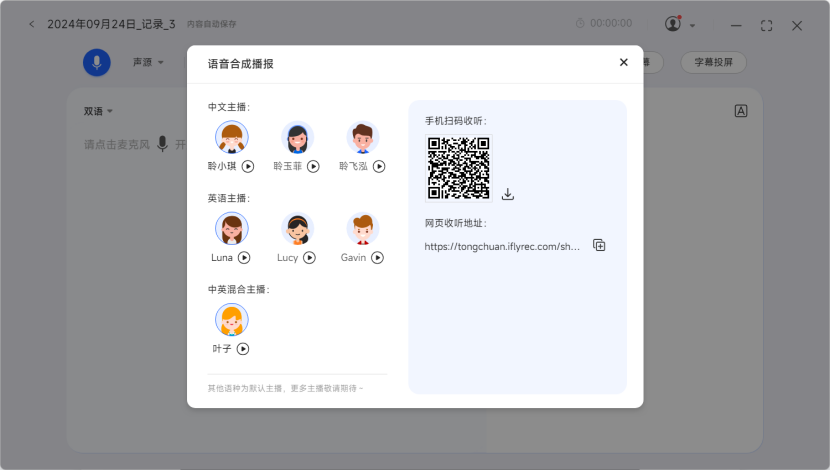Click the 英语主播 section label
830x471 pixels.
coord(229,198)
